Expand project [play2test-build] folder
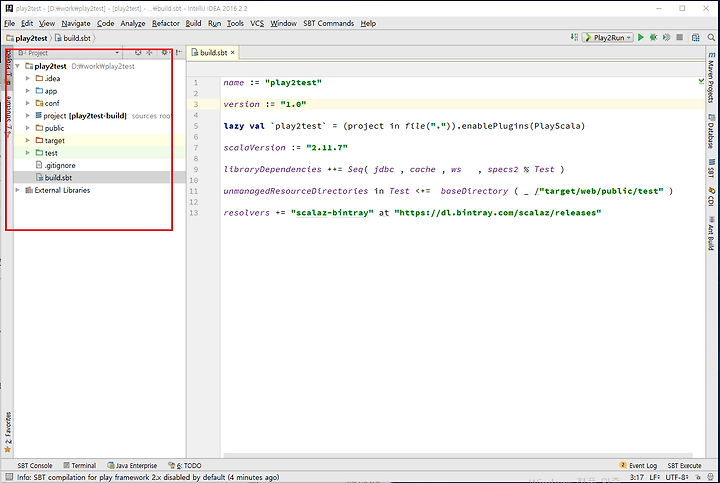The image size is (720, 483). point(28,116)
